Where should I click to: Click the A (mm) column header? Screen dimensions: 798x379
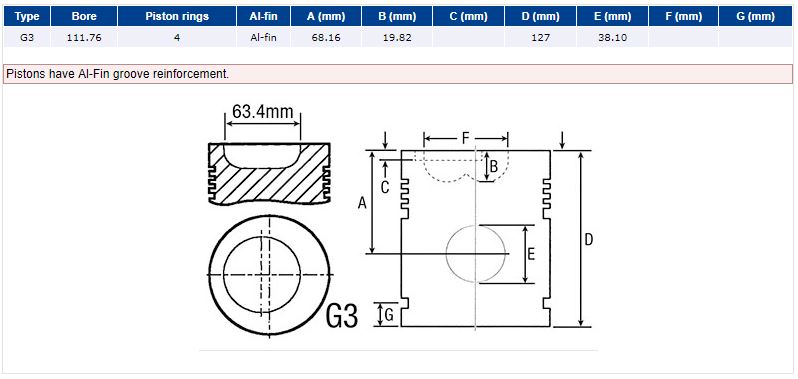point(326,16)
